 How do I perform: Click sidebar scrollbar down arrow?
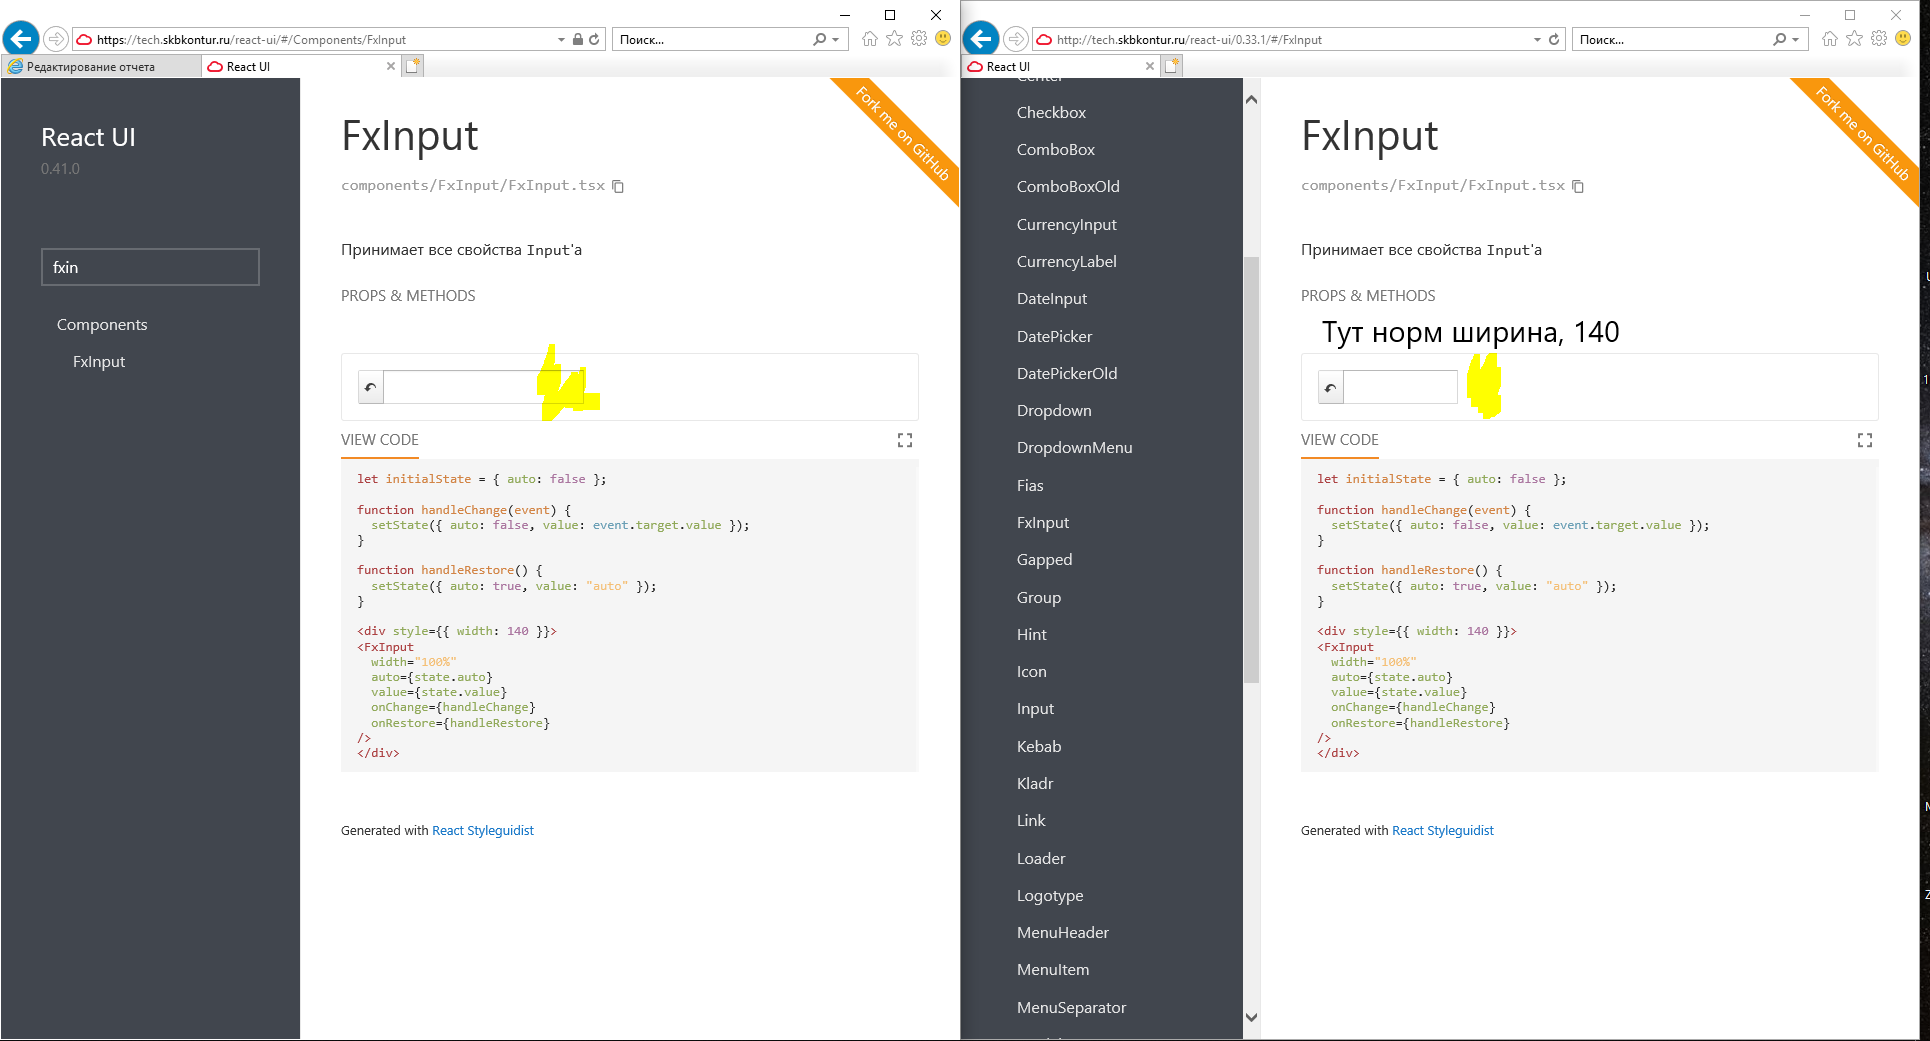(x=1251, y=1017)
